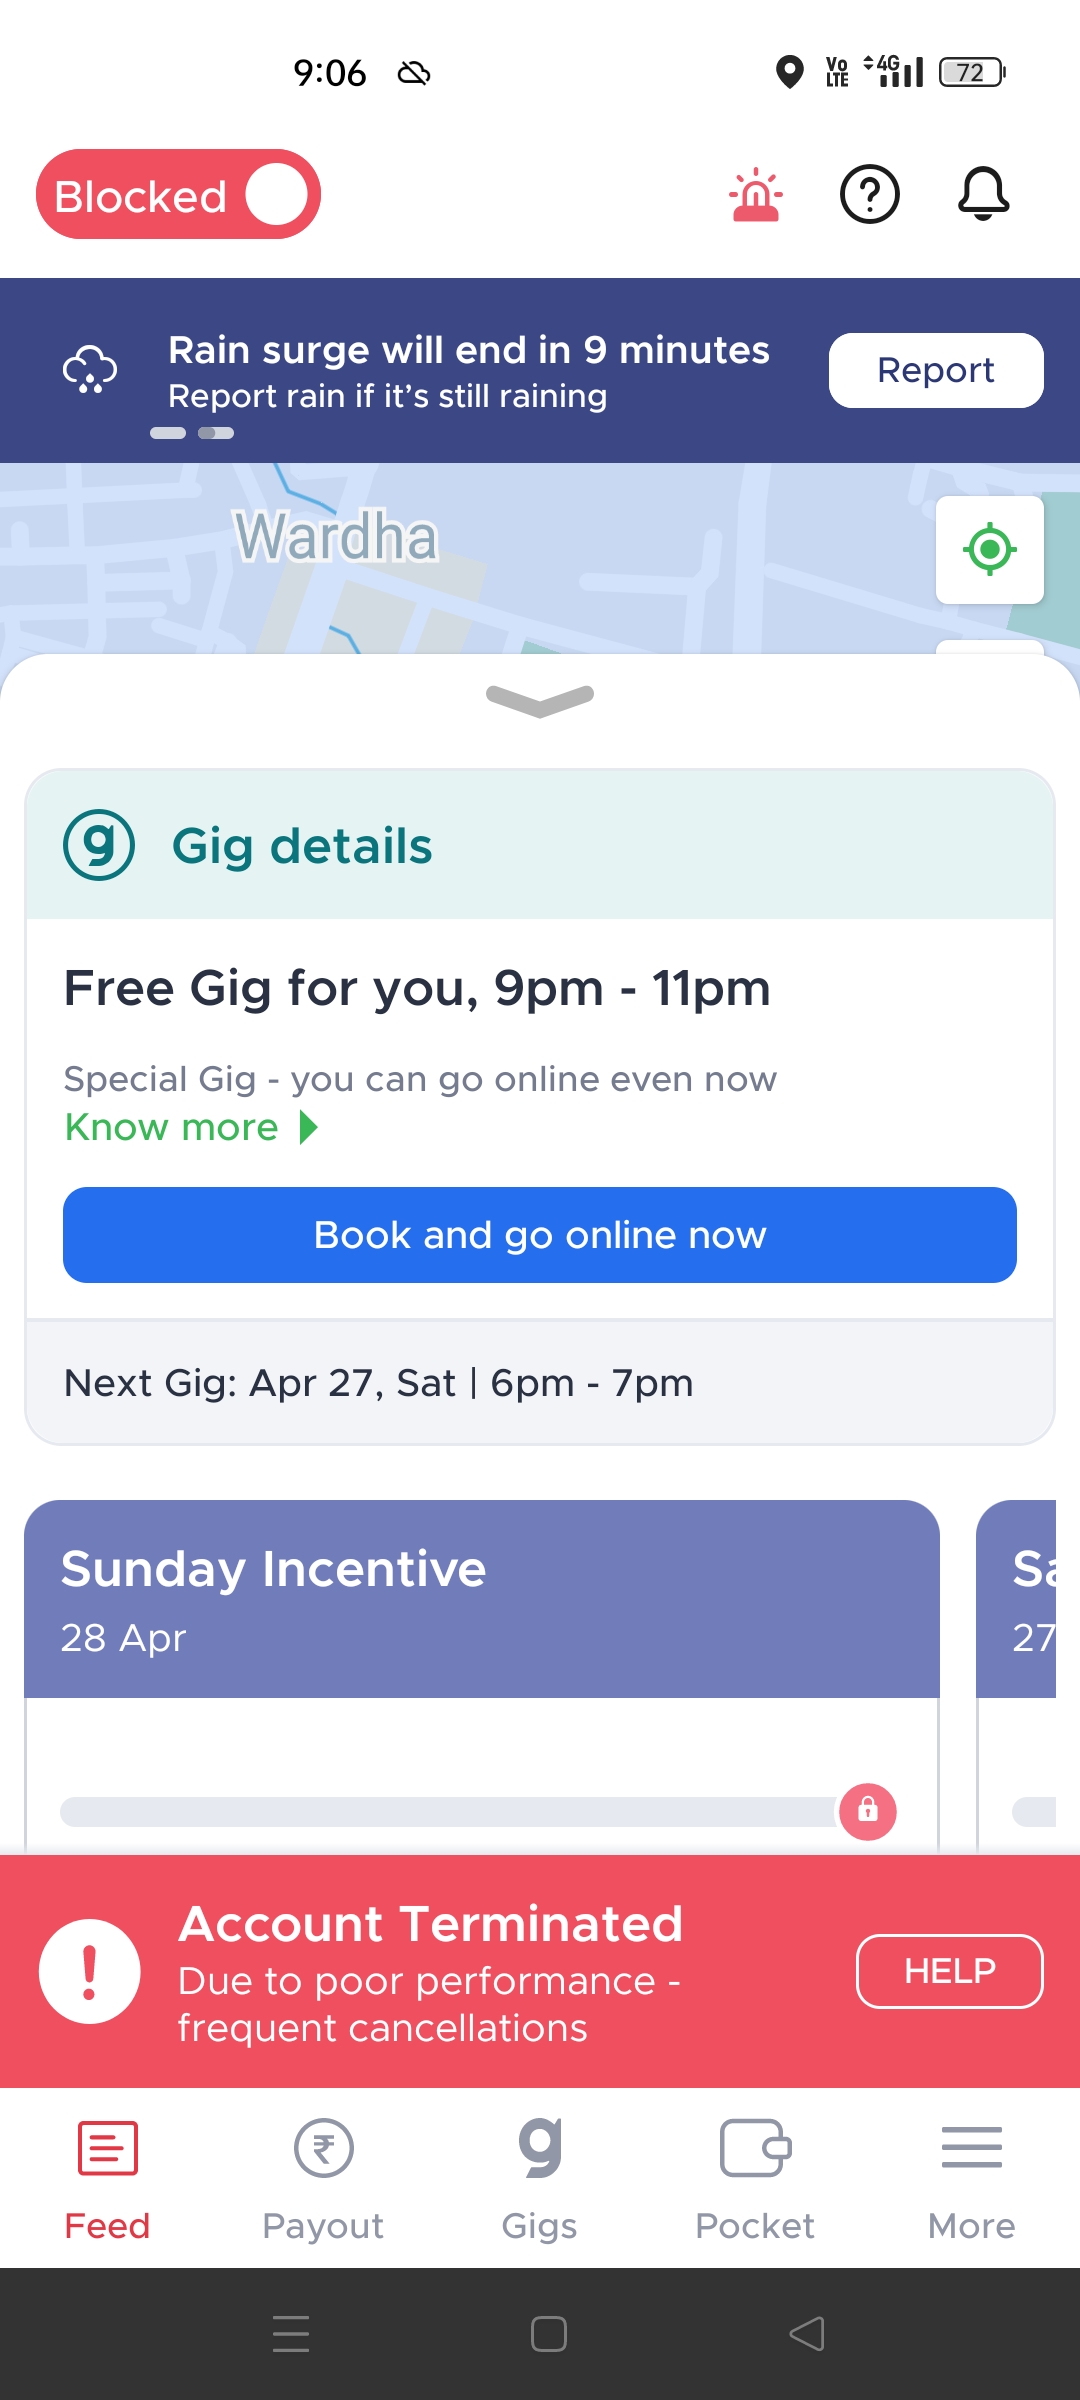Tap the Sunday Incentive progress bar
The image size is (1080, 2400).
click(x=447, y=1811)
